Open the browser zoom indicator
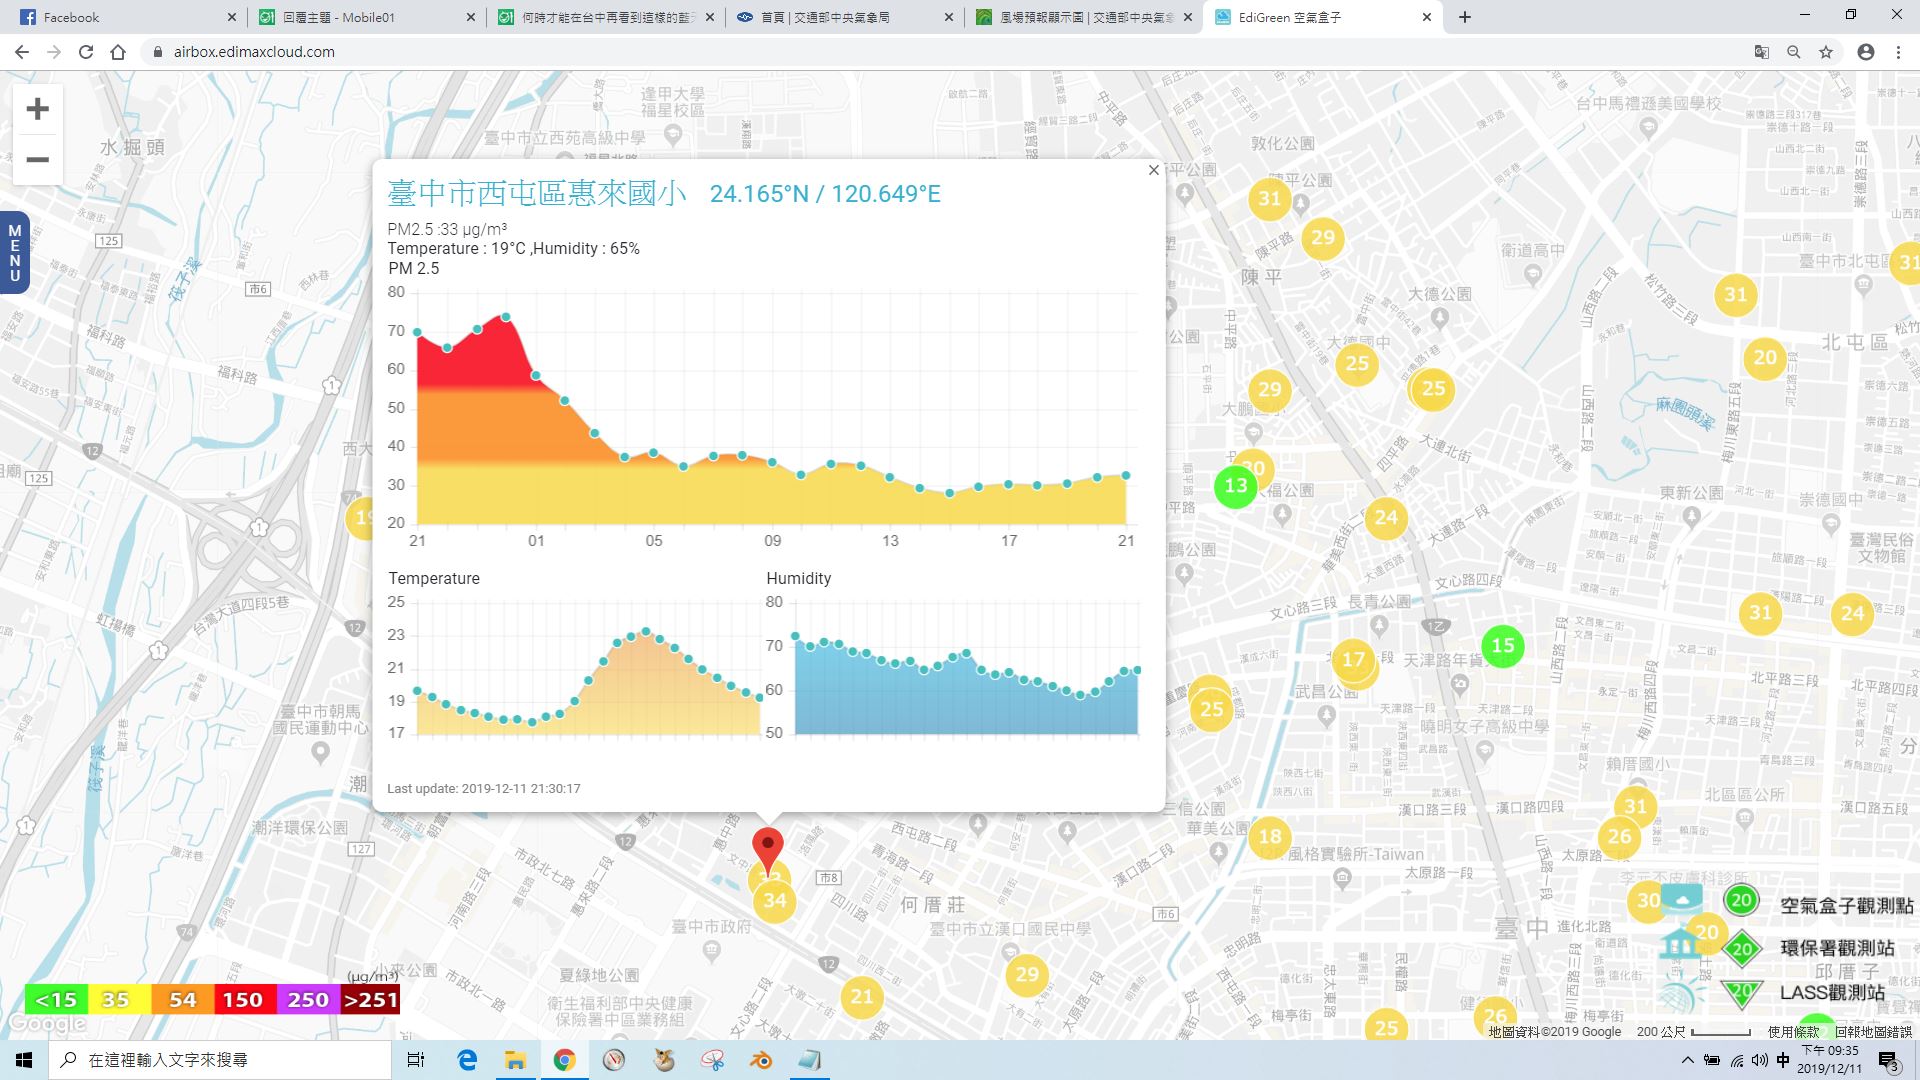 1794,52
